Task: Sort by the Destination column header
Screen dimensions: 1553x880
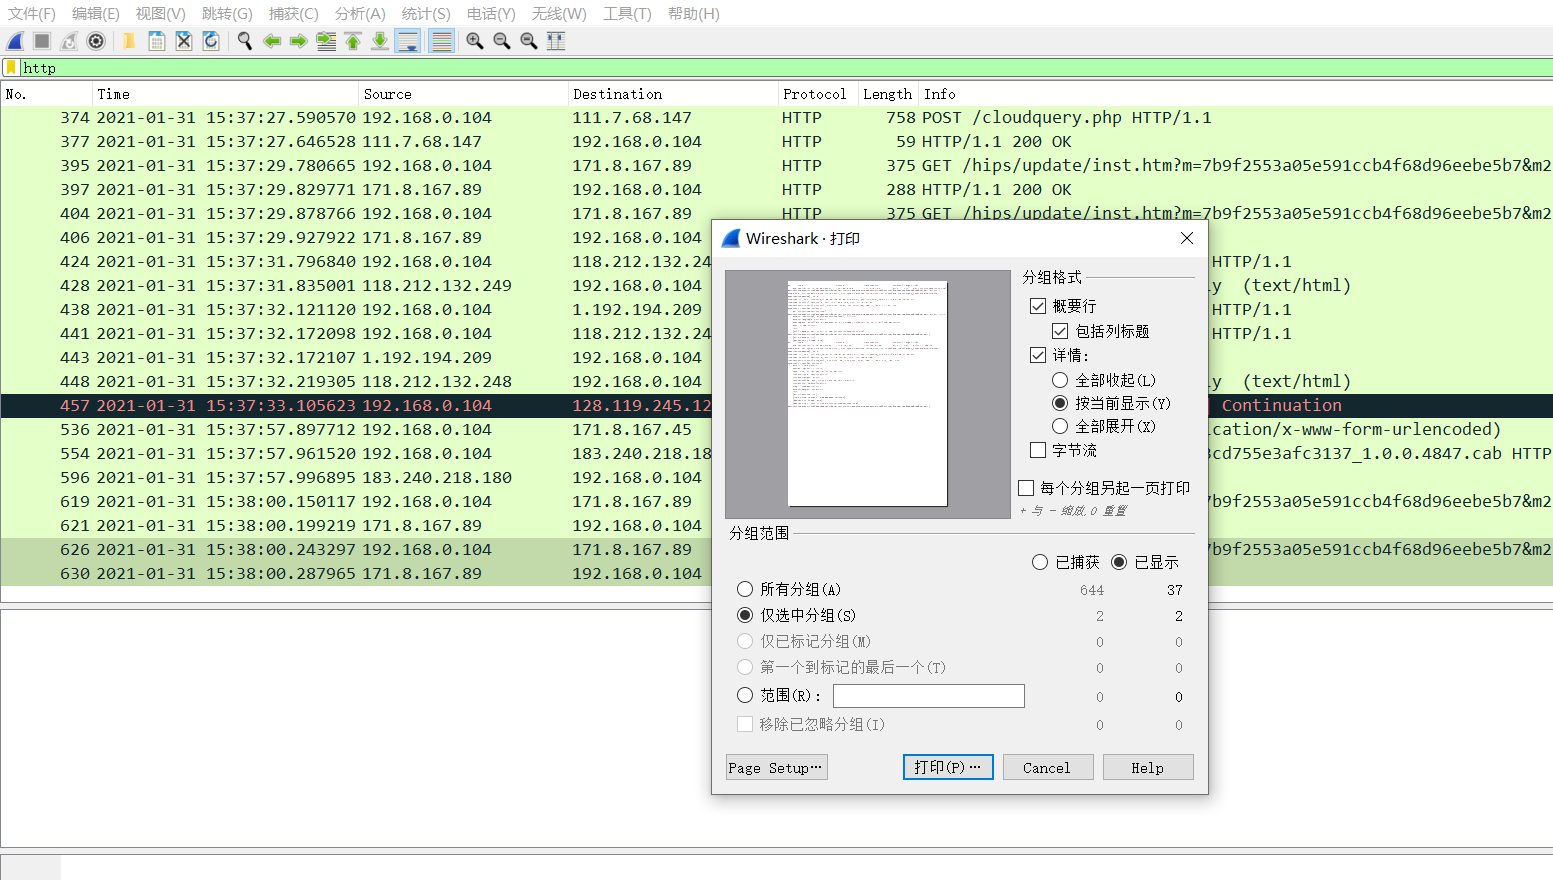Action: coord(673,94)
